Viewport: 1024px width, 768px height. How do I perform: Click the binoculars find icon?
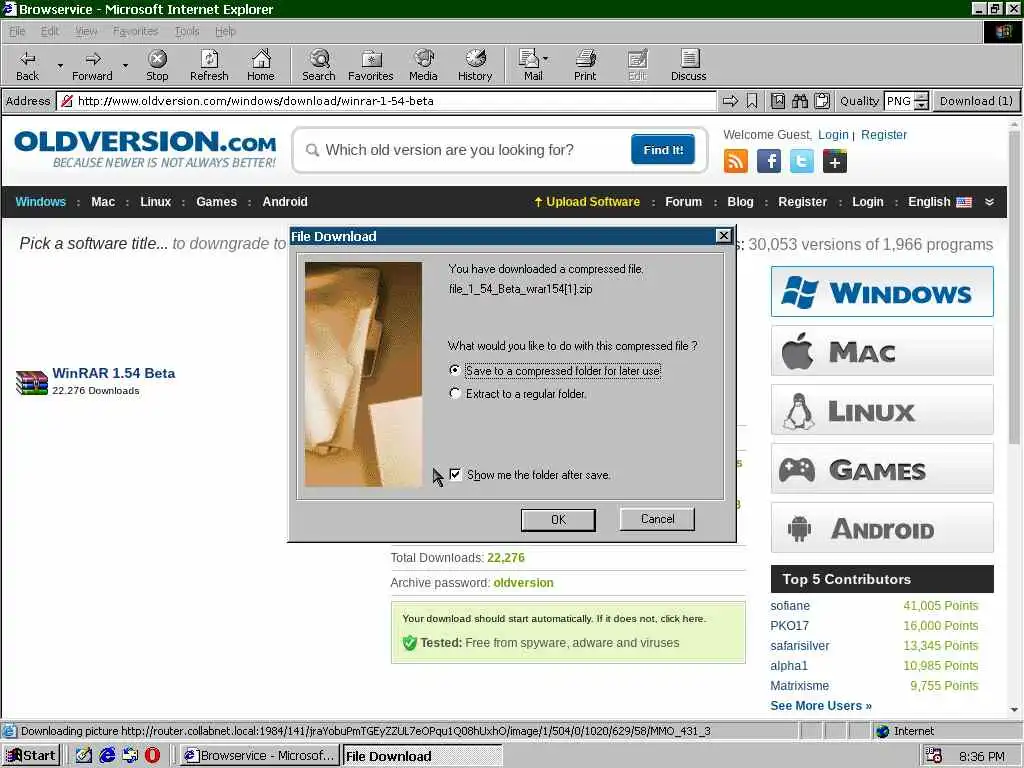click(x=799, y=101)
